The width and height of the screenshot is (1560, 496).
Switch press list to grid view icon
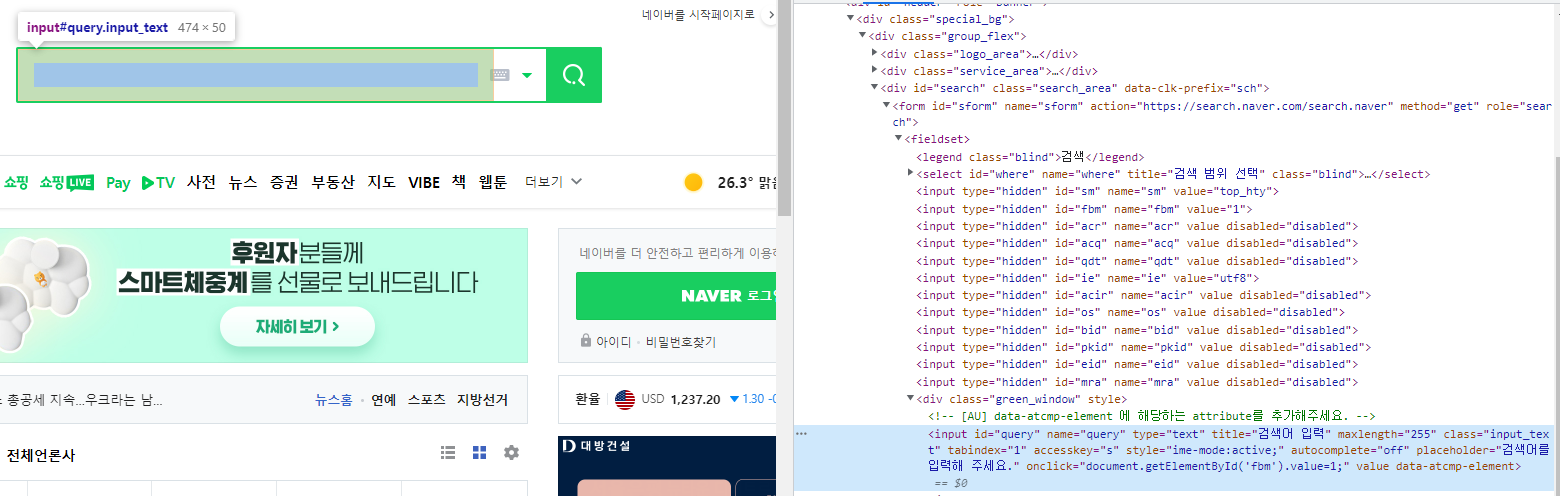pos(480,453)
